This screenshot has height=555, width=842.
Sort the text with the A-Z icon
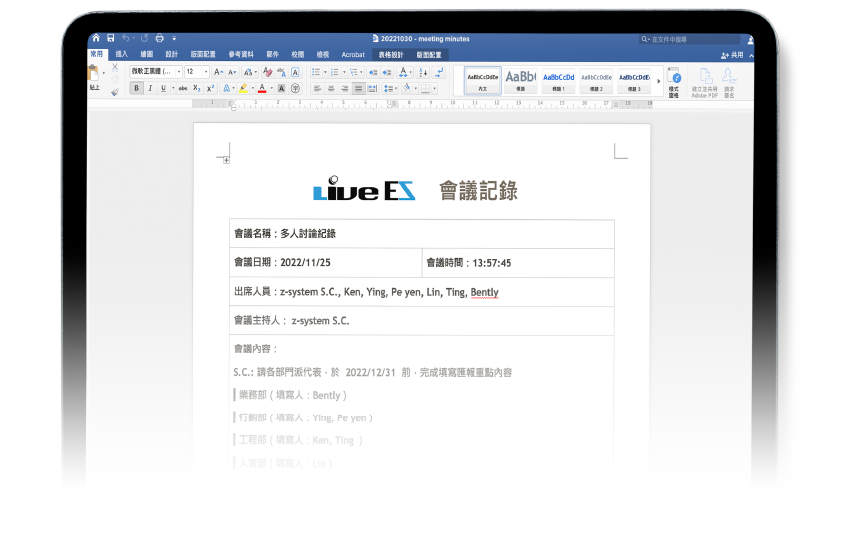pos(423,72)
